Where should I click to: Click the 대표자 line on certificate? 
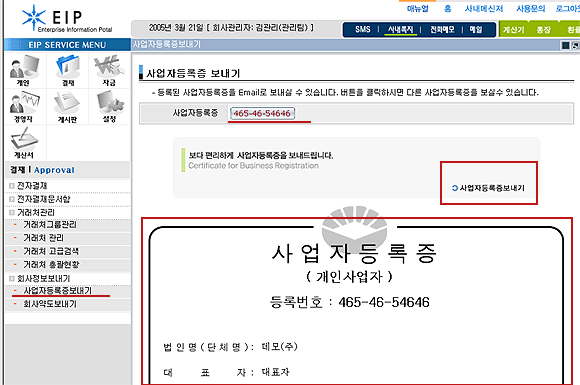tap(226, 372)
